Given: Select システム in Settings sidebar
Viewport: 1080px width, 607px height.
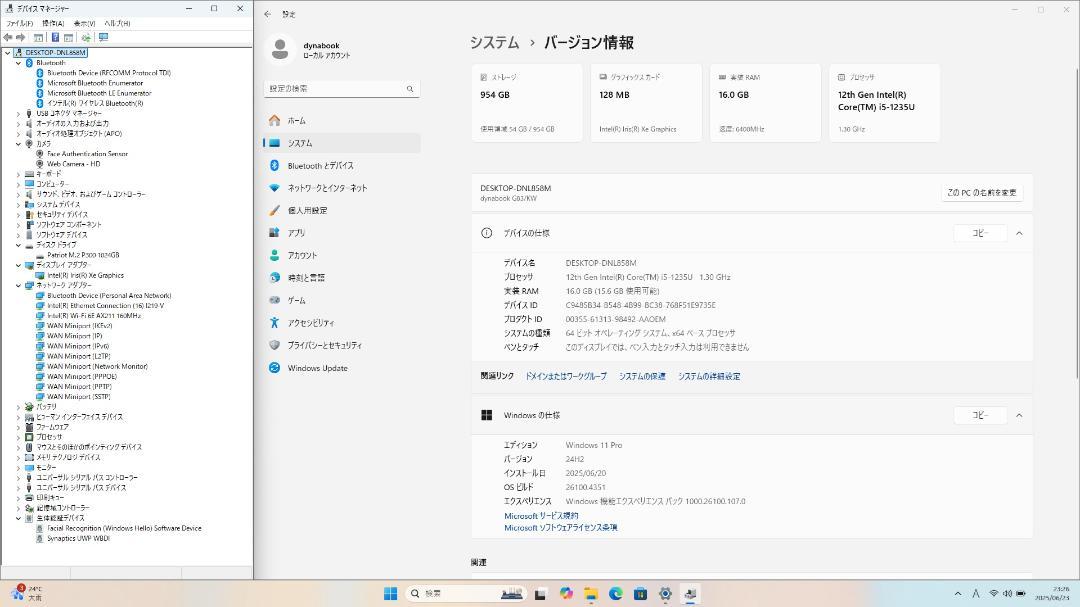Looking at the screenshot, I should 342,143.
